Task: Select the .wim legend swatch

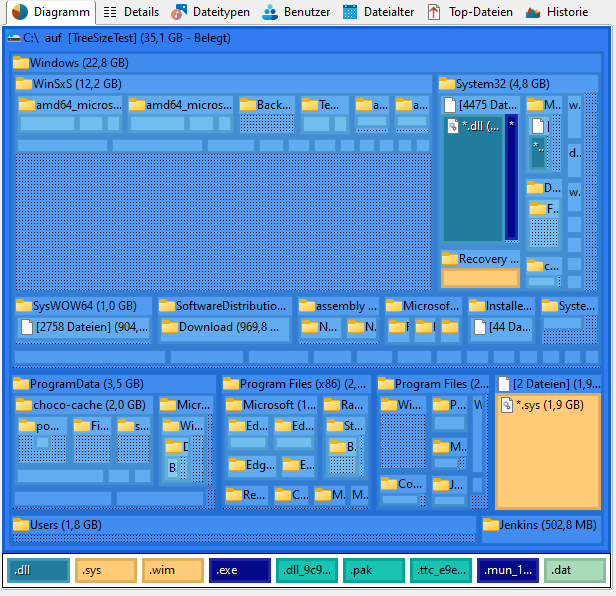Action: 173,570
